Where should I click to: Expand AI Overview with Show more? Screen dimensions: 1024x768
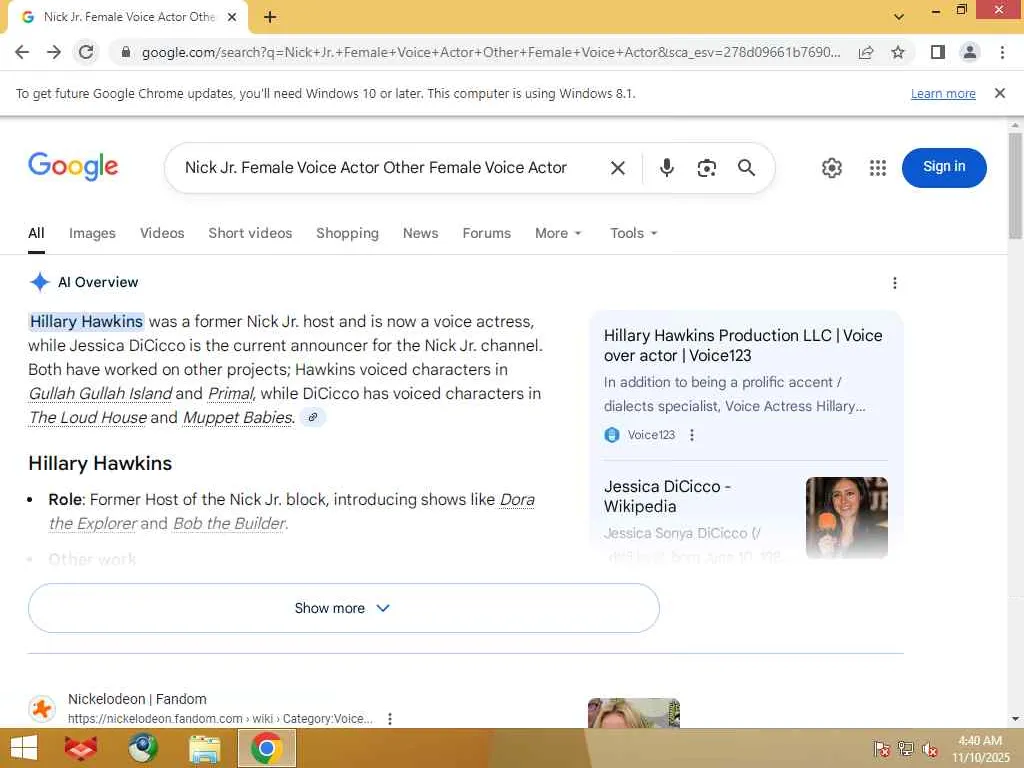click(x=344, y=608)
